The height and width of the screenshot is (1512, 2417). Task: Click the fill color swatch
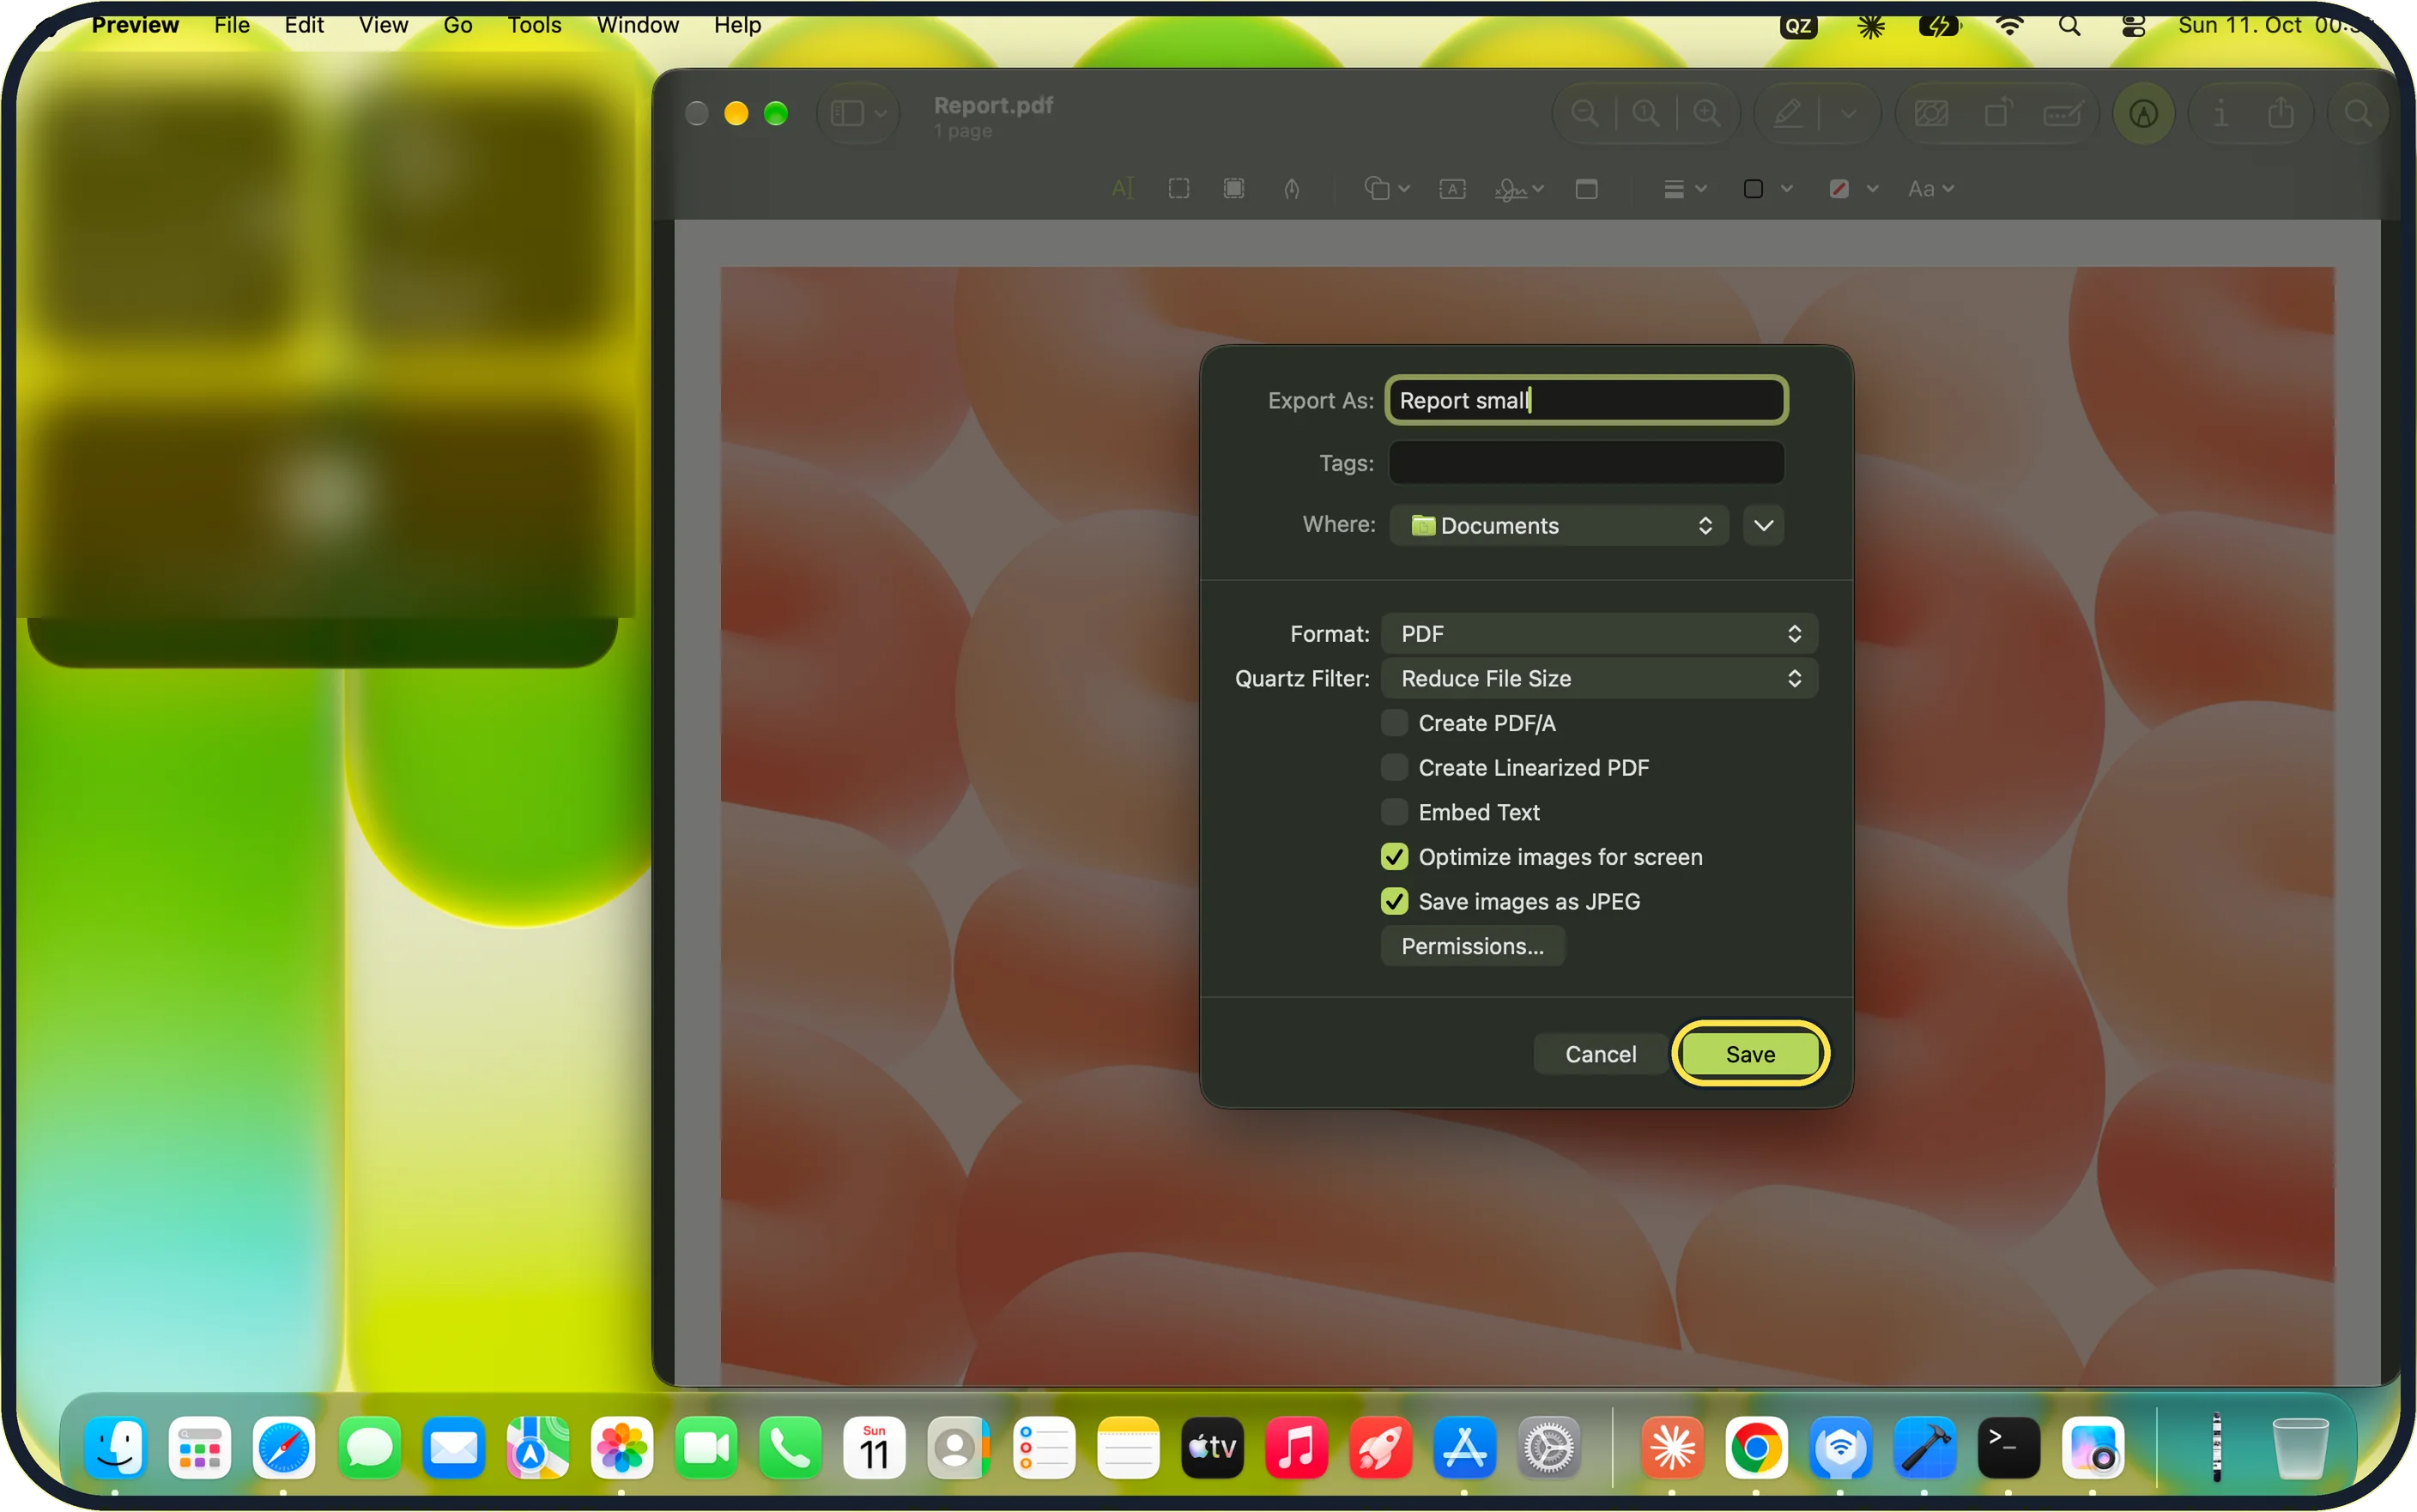click(x=1838, y=188)
